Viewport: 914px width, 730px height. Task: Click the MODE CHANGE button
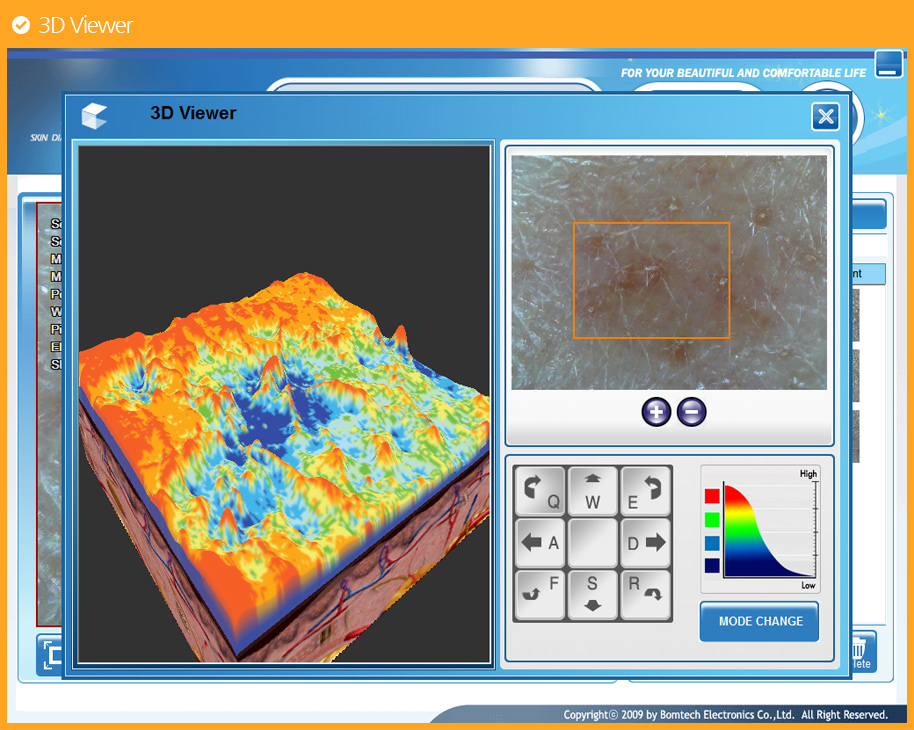point(759,621)
